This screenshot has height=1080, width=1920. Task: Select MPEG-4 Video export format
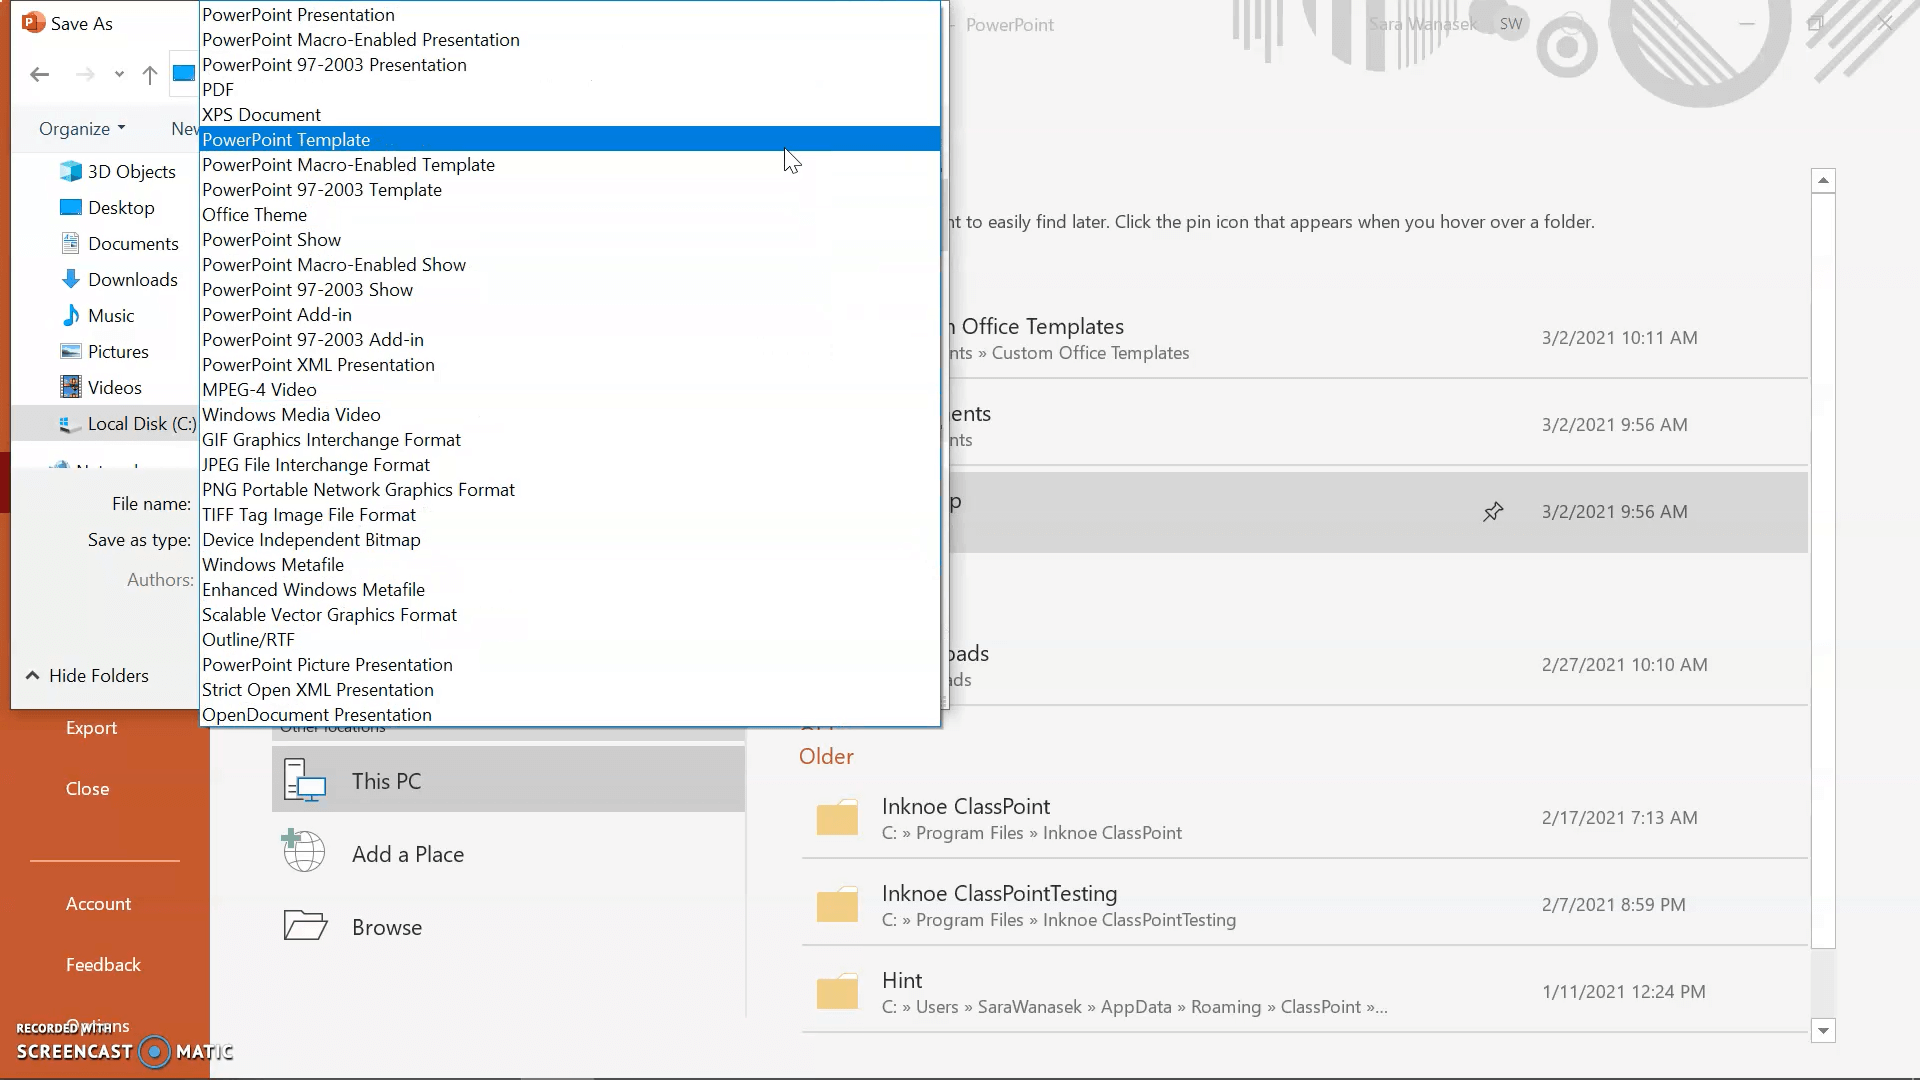click(x=260, y=389)
